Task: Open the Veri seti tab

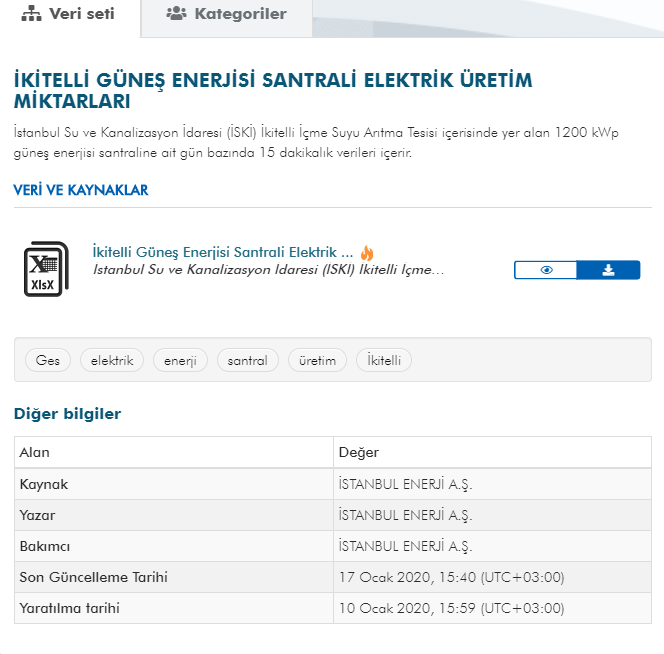Action: pyautogui.click(x=68, y=14)
